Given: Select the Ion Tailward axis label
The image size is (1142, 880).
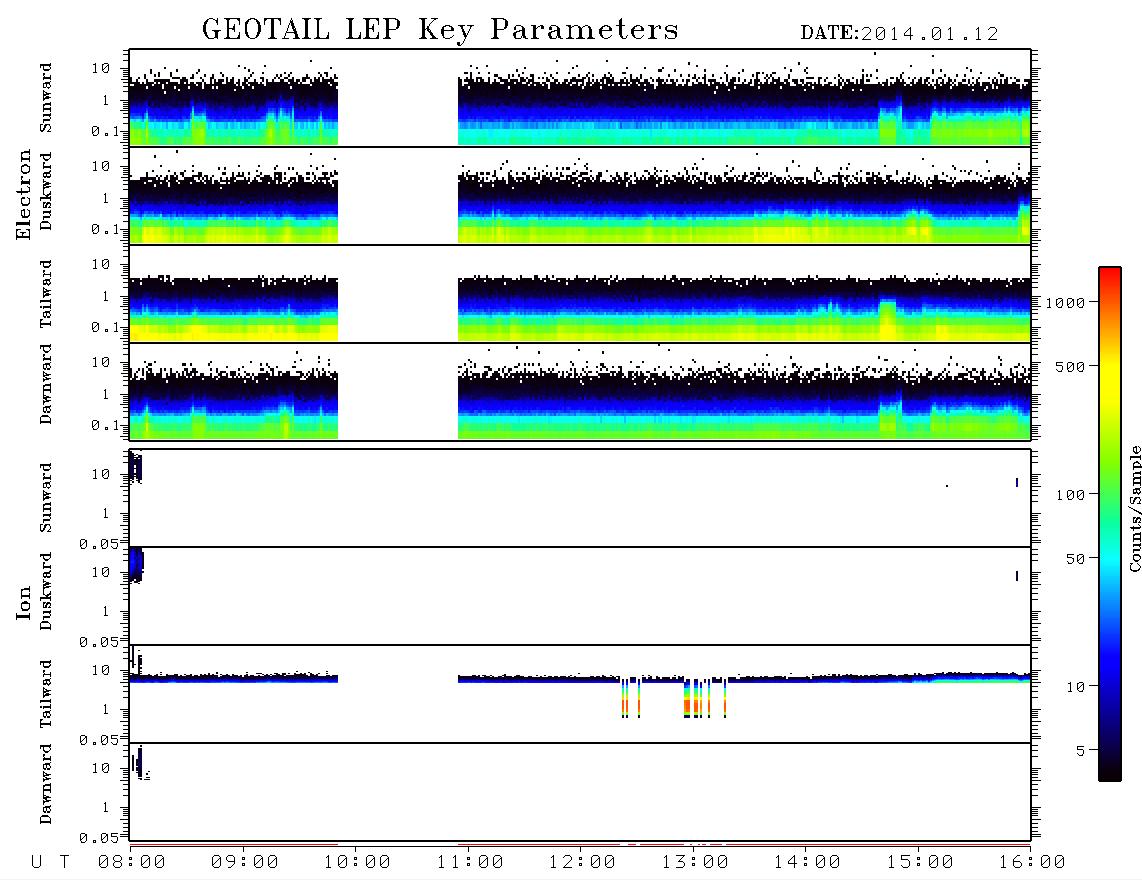Looking at the screenshot, I should click(46, 694).
